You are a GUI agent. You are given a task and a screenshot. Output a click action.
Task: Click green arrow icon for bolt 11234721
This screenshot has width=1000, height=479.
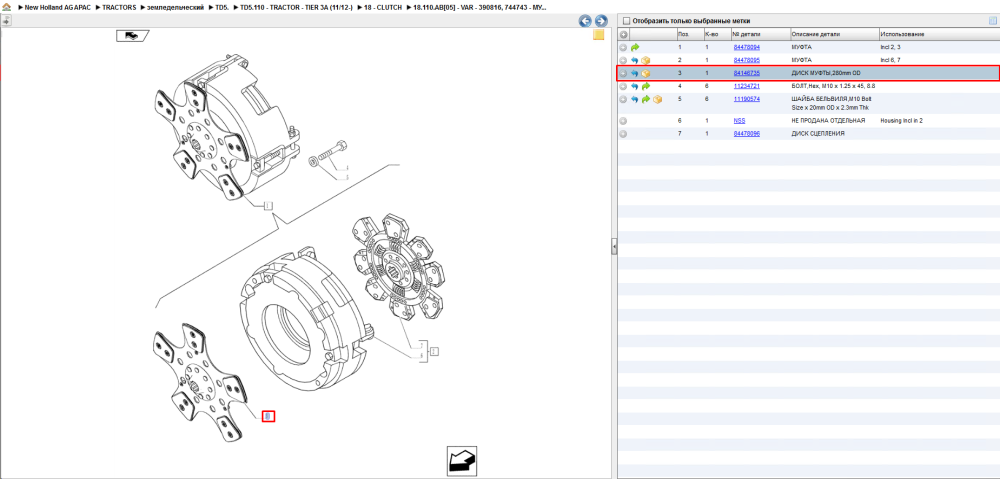pyautogui.click(x=645, y=85)
